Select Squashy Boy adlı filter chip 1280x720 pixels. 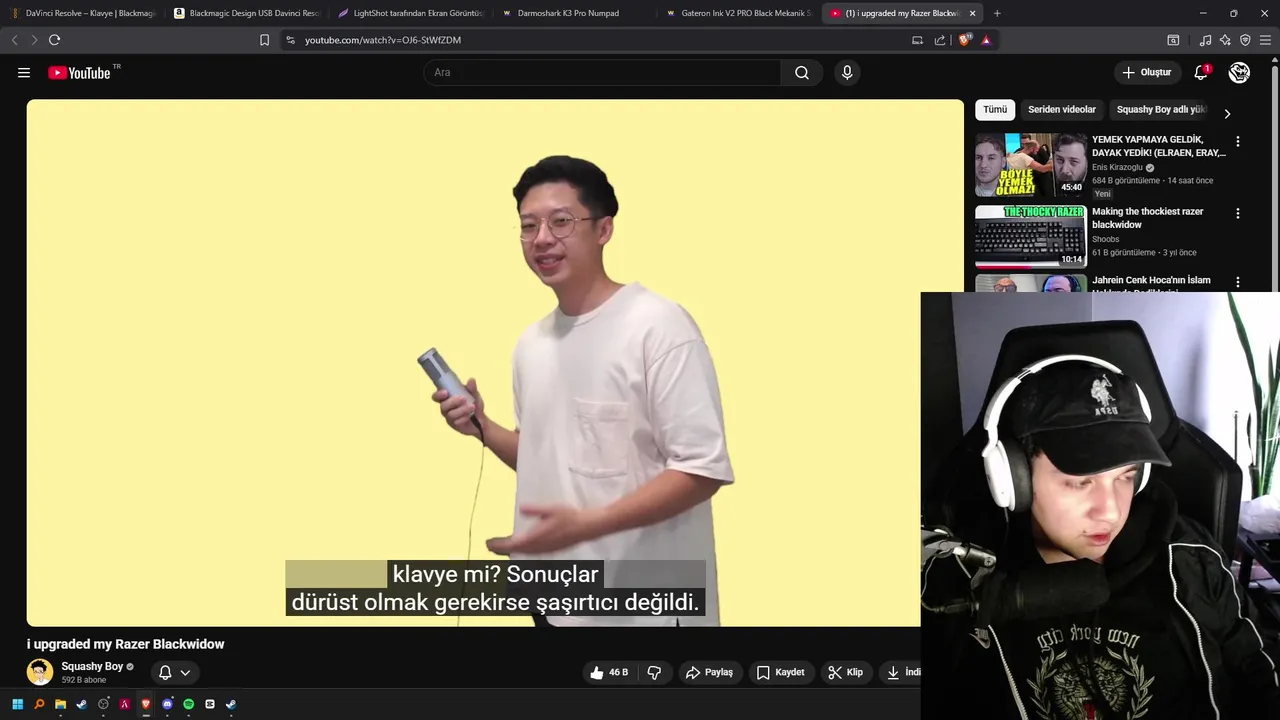tap(1162, 110)
